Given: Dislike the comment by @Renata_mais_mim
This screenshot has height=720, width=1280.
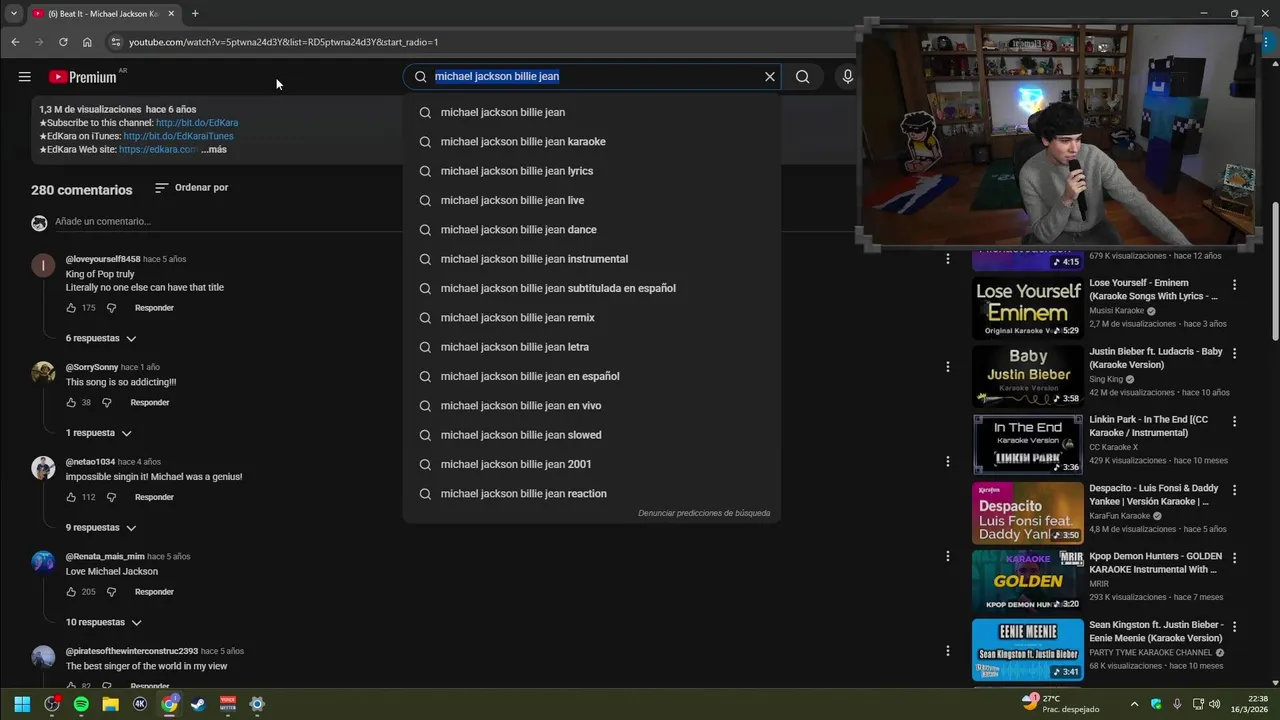Looking at the screenshot, I should [x=111, y=592].
